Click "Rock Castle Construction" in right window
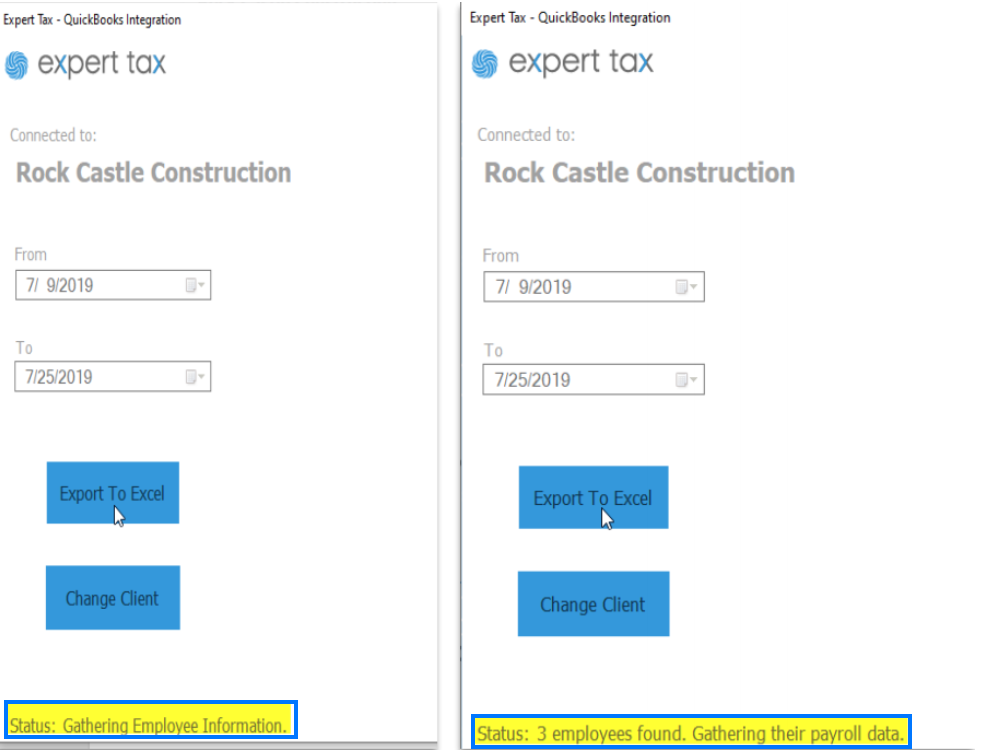 click(639, 173)
